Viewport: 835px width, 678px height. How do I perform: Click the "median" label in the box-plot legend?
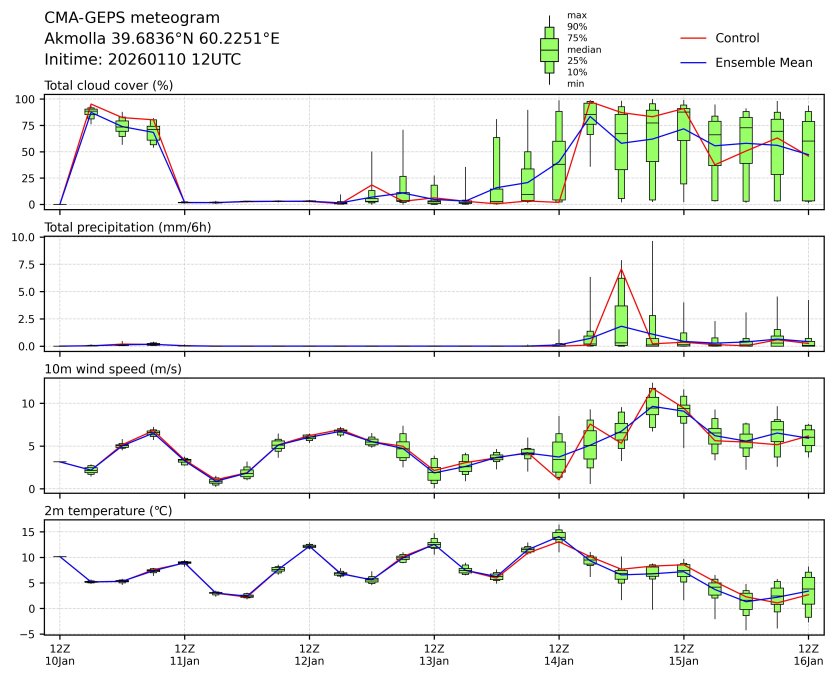(584, 49)
